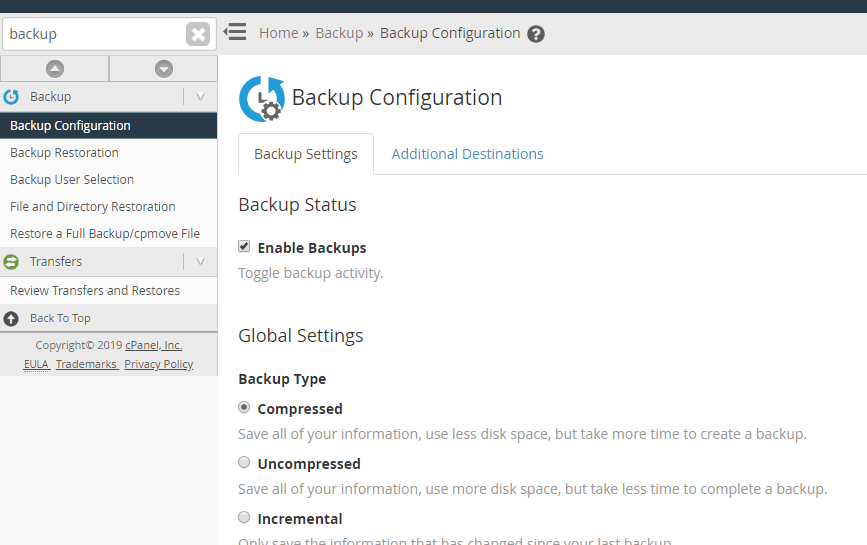The width and height of the screenshot is (867, 545).
Task: Go to Home breadcrumb link
Action: (x=278, y=33)
